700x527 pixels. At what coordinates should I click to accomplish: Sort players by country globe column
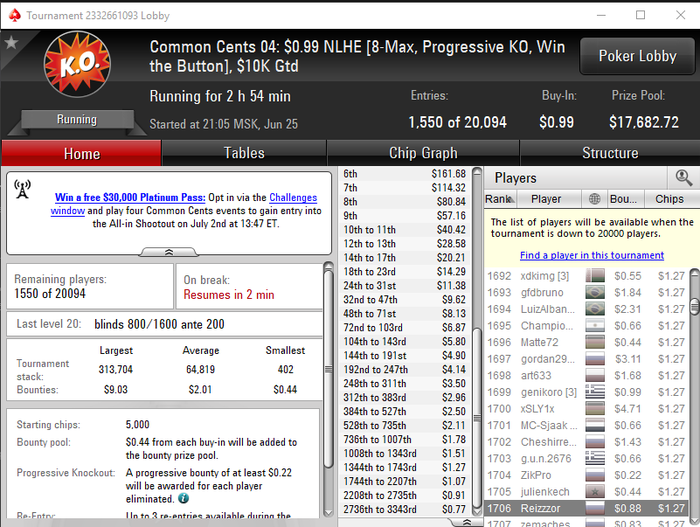point(595,199)
